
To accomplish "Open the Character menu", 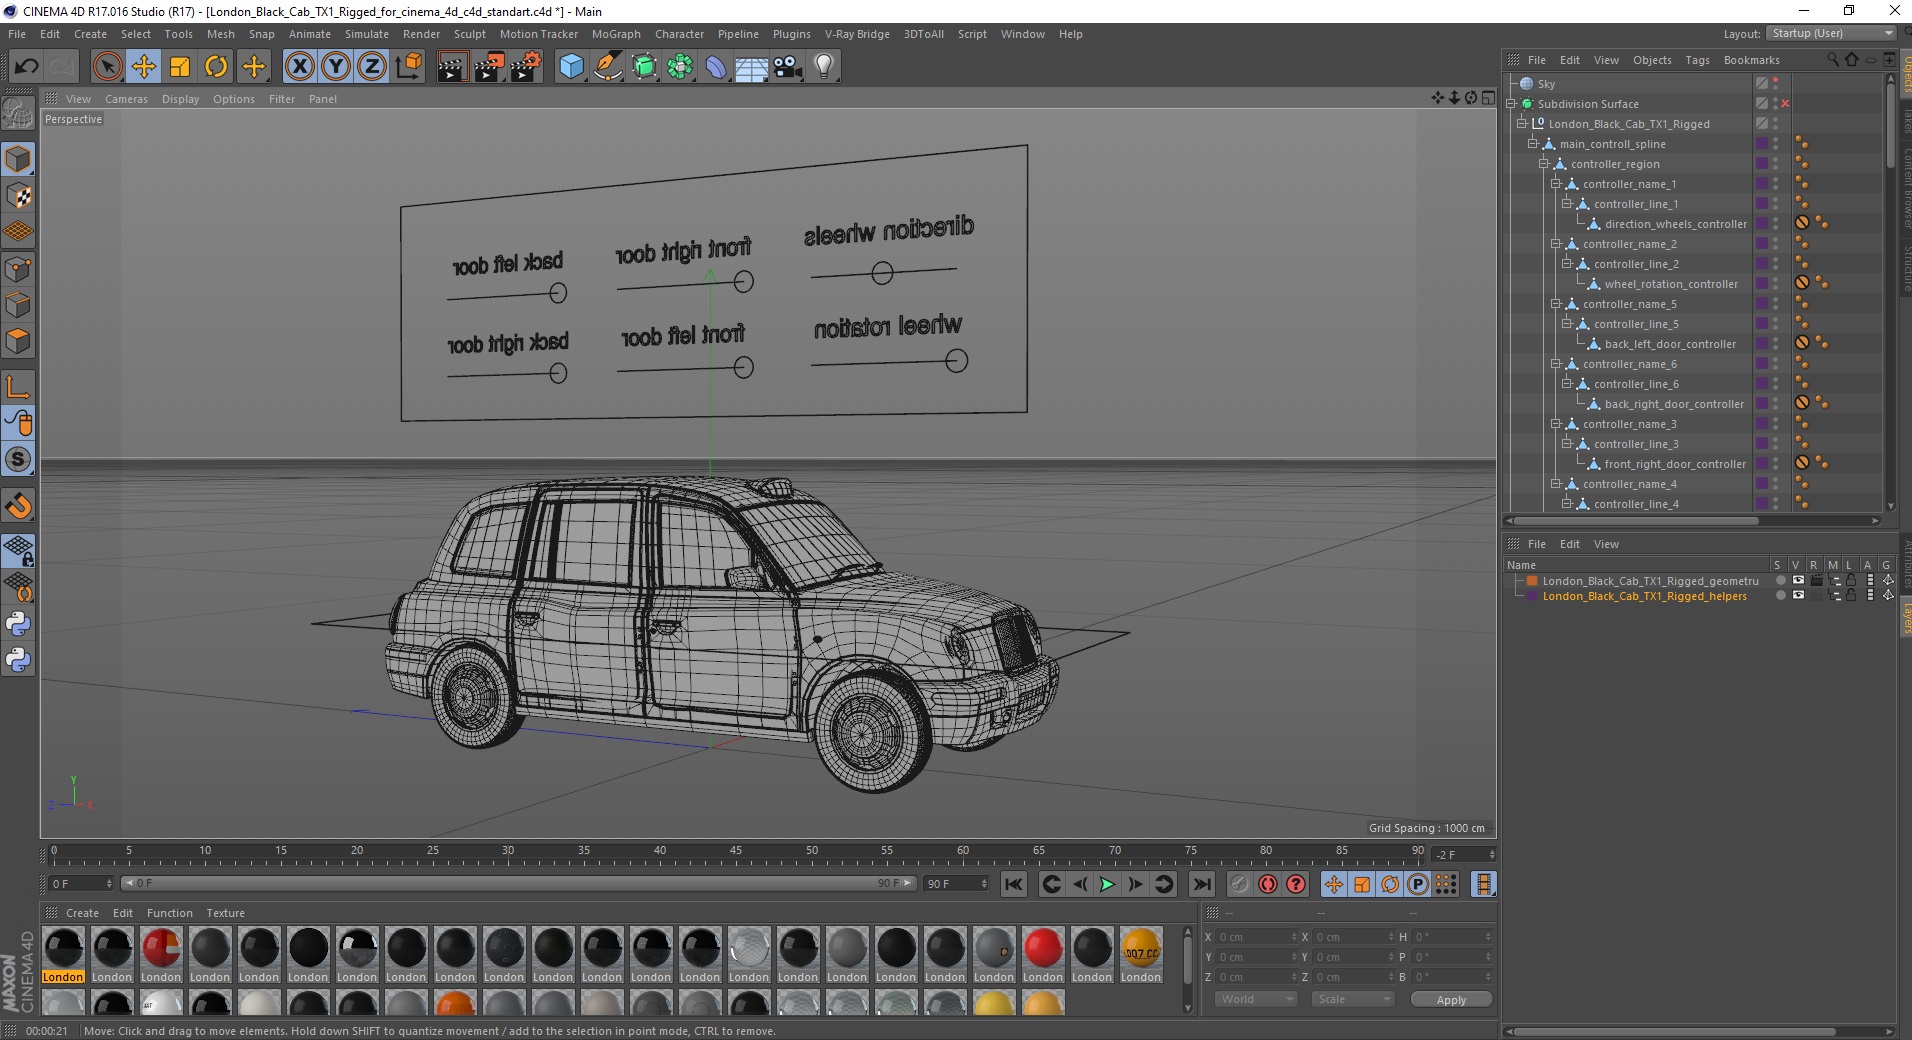I will [x=679, y=34].
